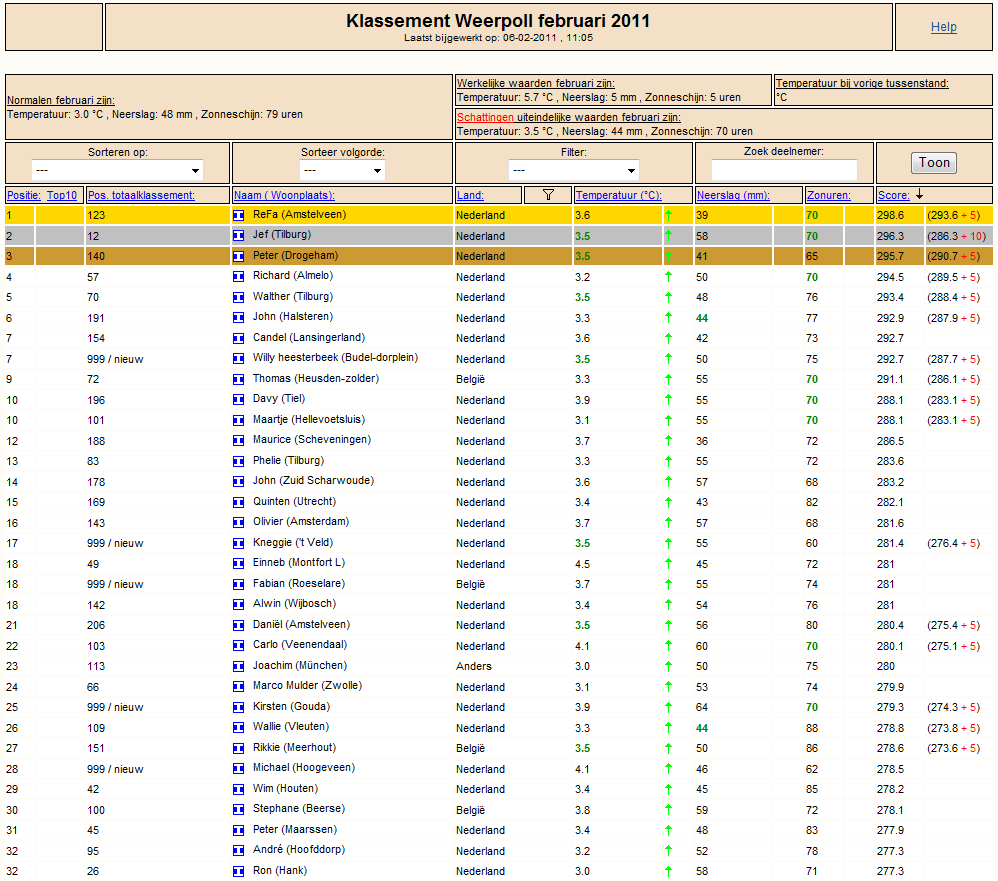This screenshot has height=881, width=998.
Task: Open the Help link
Action: tap(943, 27)
